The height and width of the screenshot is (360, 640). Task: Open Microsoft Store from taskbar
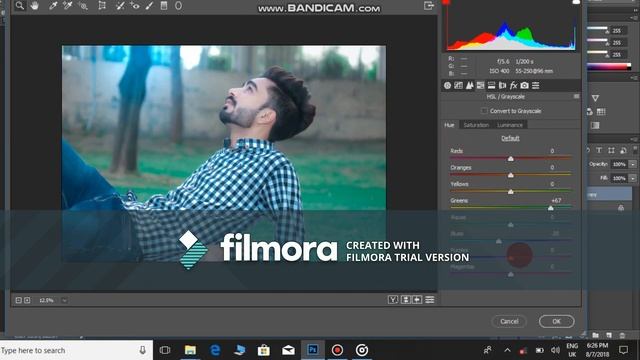(x=264, y=350)
